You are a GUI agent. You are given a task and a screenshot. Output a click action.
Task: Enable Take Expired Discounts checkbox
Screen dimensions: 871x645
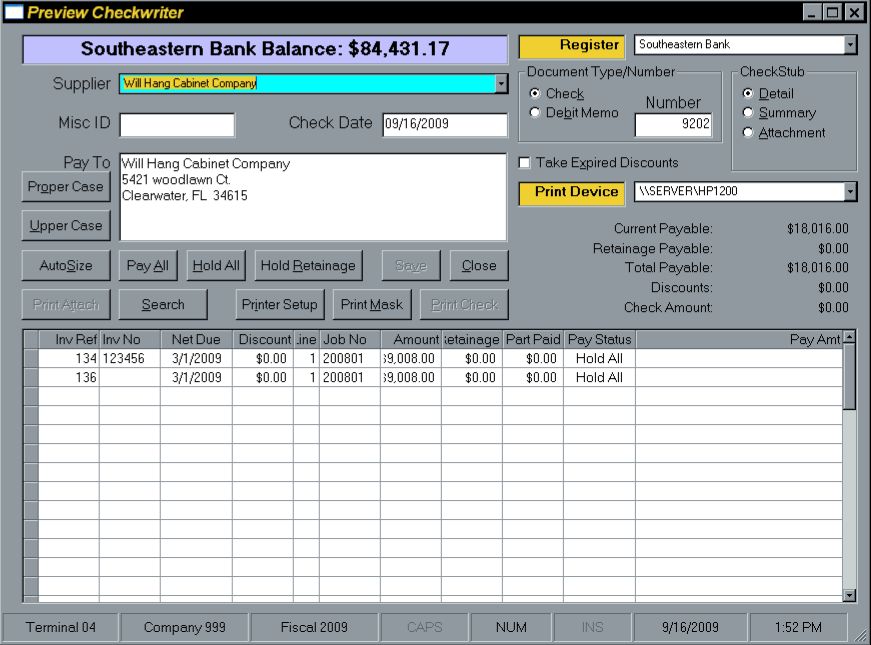[x=524, y=162]
